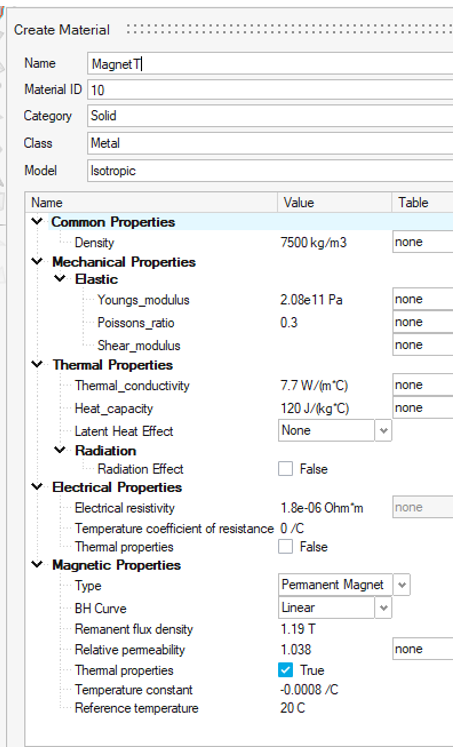
Task: Enable the Radiation Effect checkbox
Action: (286, 468)
